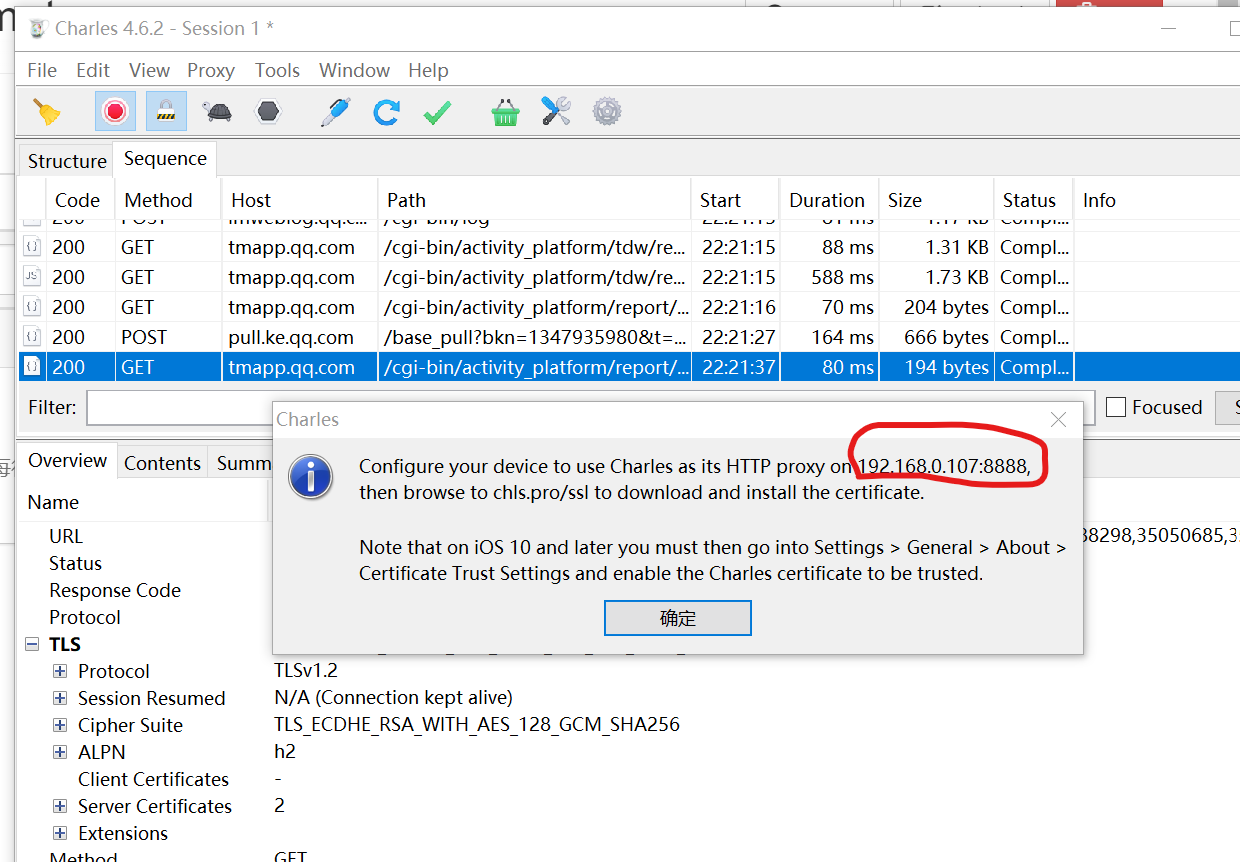Open the View menu
The width and height of the screenshot is (1240, 862).
(149, 70)
